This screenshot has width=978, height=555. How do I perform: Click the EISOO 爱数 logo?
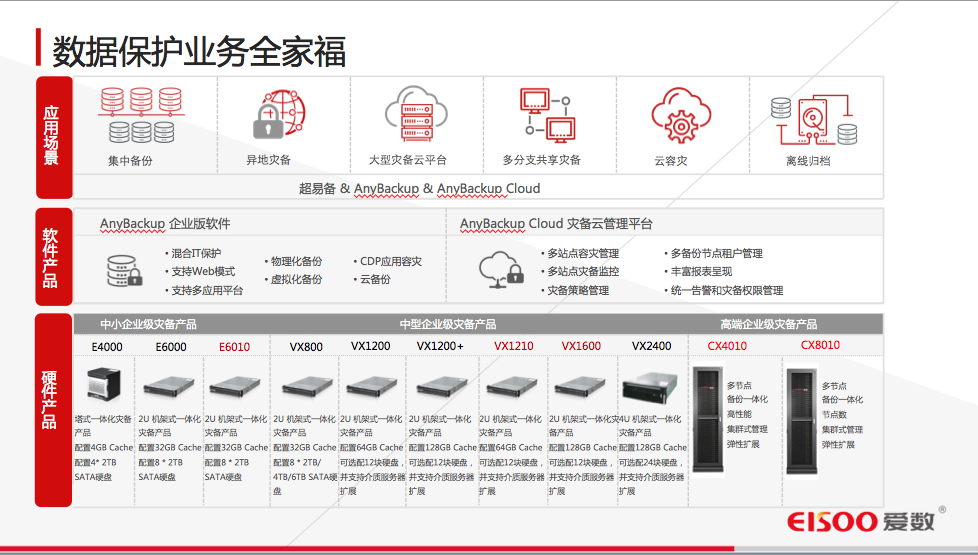pyautogui.click(x=860, y=522)
